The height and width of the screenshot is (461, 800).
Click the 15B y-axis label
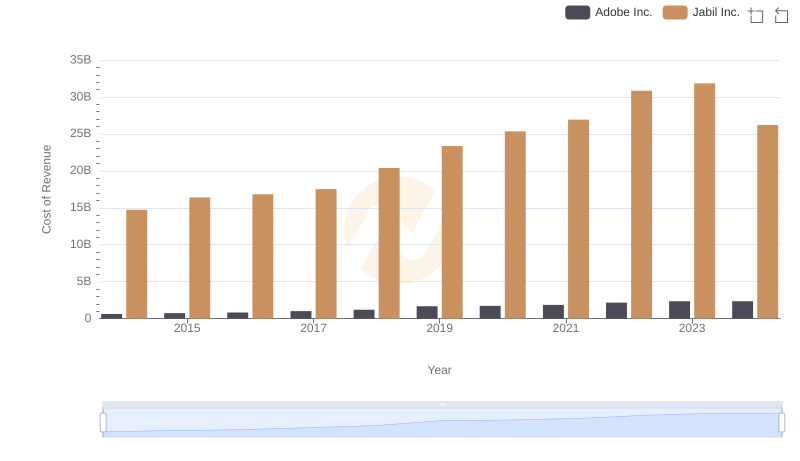tap(81, 208)
